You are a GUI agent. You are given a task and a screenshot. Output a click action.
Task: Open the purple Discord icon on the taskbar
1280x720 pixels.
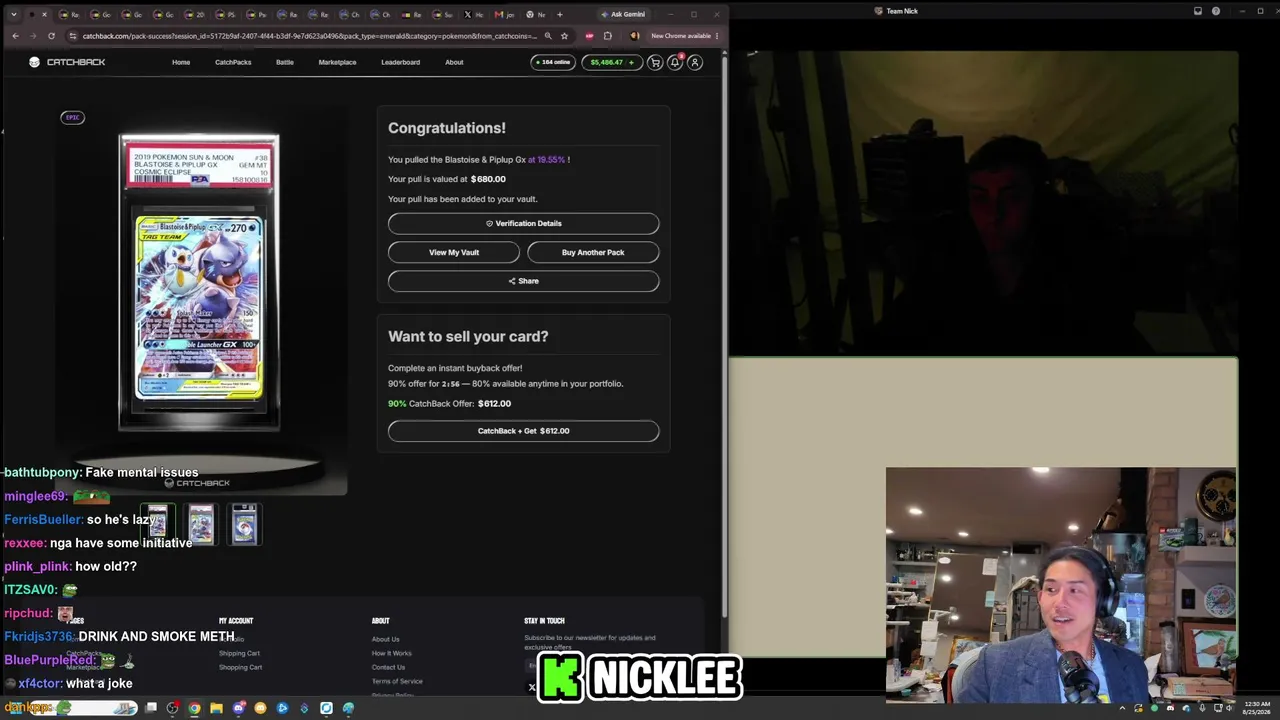239,708
